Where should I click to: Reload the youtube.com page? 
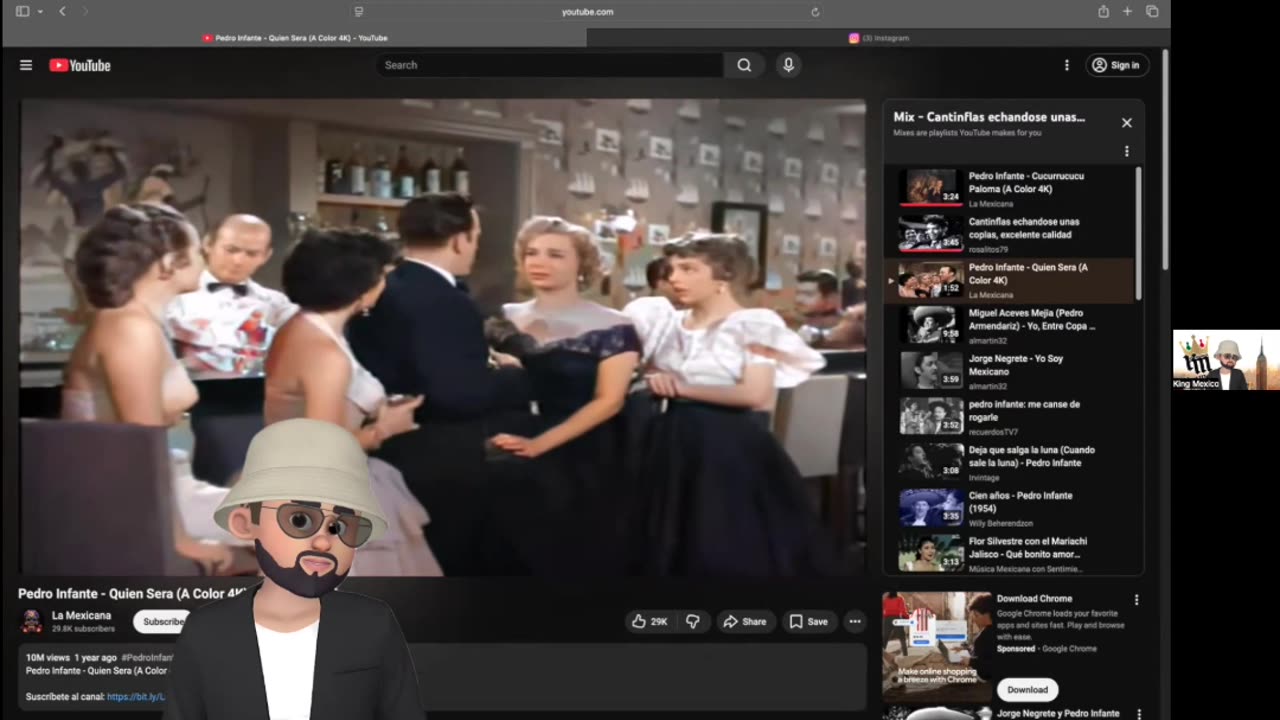tap(815, 12)
